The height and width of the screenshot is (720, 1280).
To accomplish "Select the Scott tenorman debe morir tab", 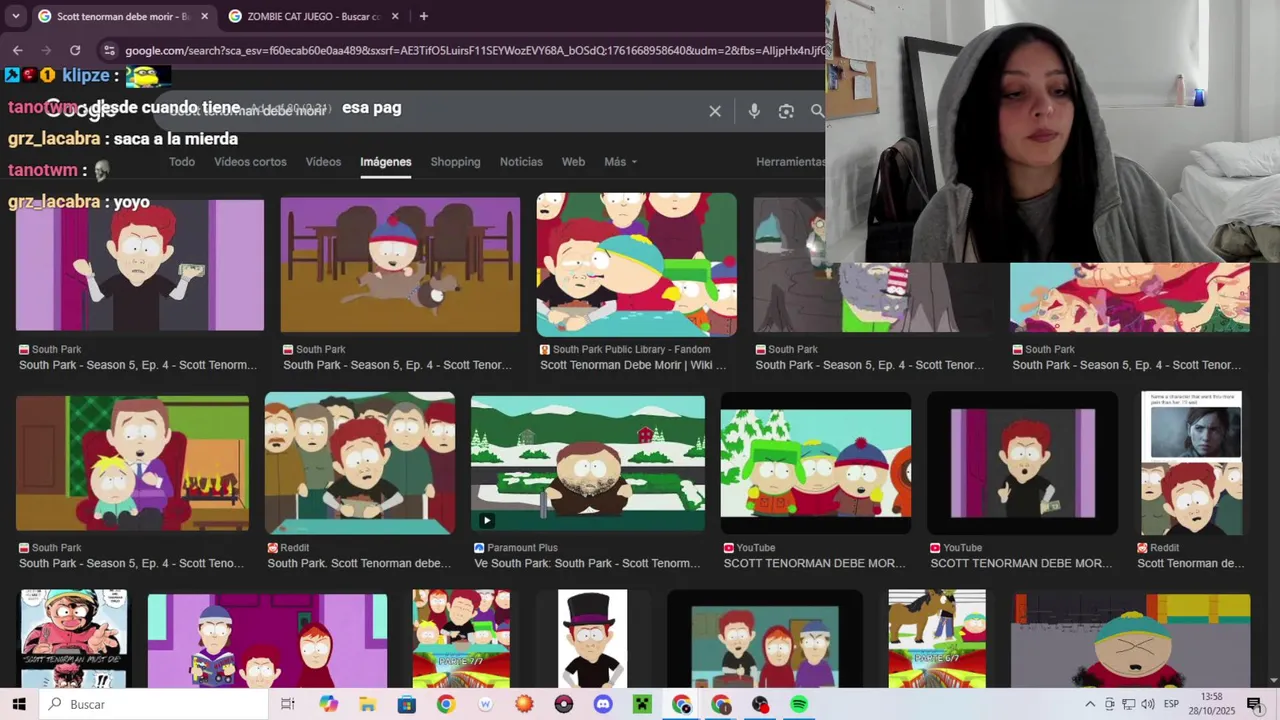I will pyautogui.click(x=122, y=16).
